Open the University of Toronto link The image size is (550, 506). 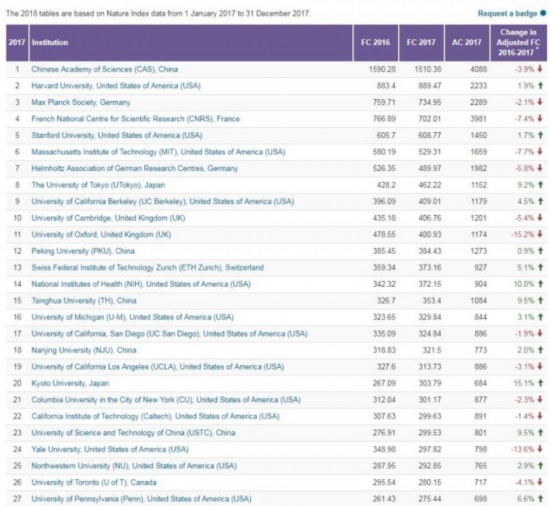coord(94,483)
